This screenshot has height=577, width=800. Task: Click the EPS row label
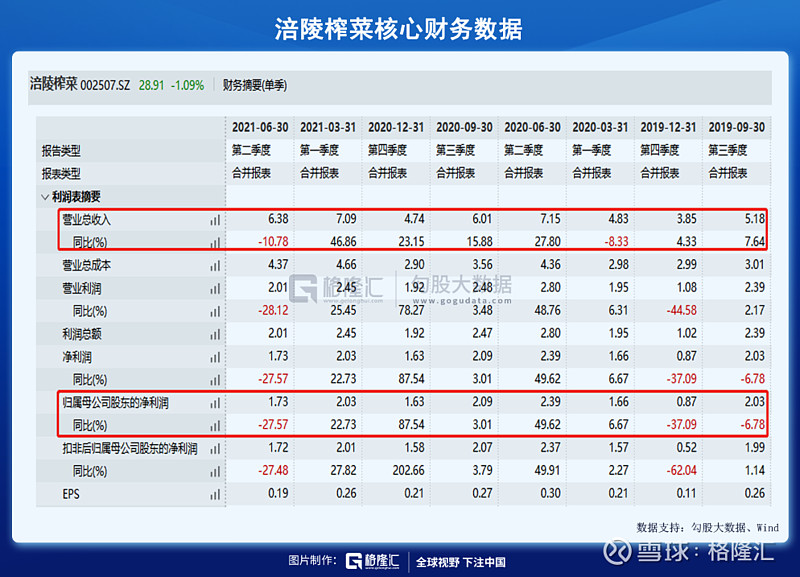pos(71,494)
